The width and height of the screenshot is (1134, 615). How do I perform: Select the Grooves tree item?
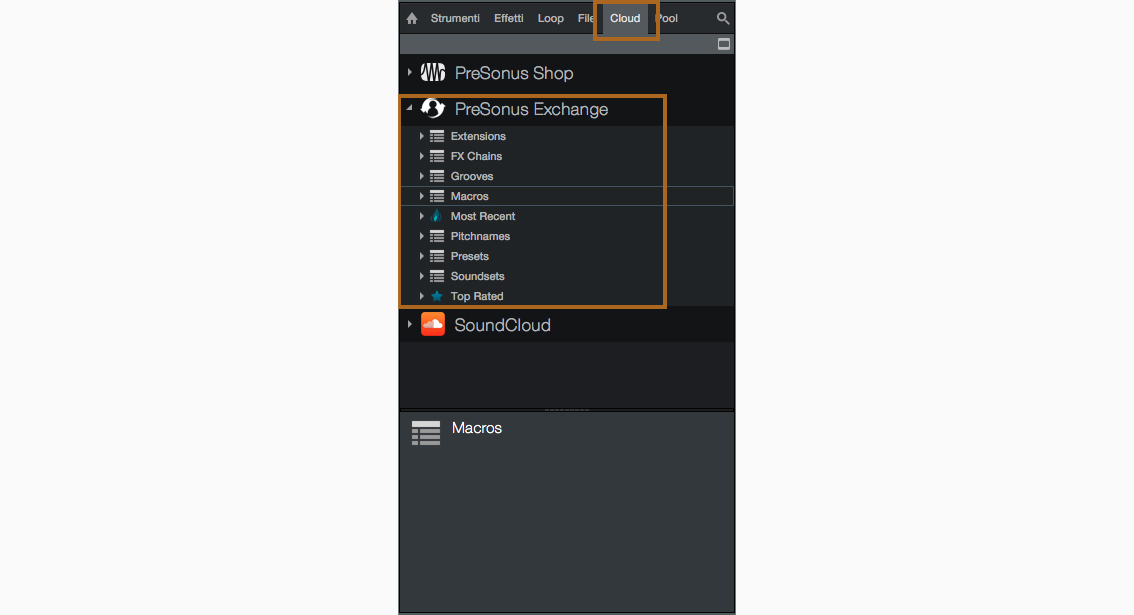tap(472, 176)
